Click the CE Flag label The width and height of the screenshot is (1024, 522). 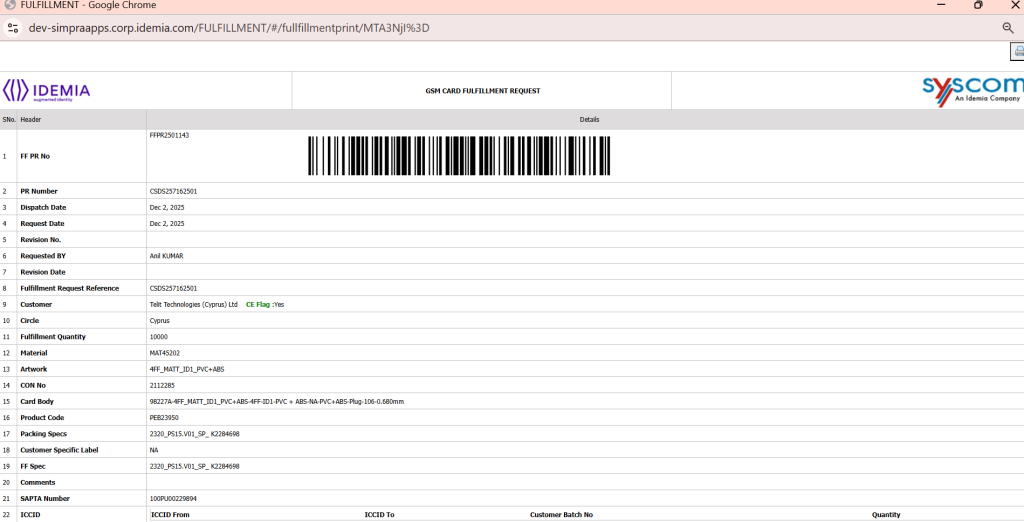point(258,304)
